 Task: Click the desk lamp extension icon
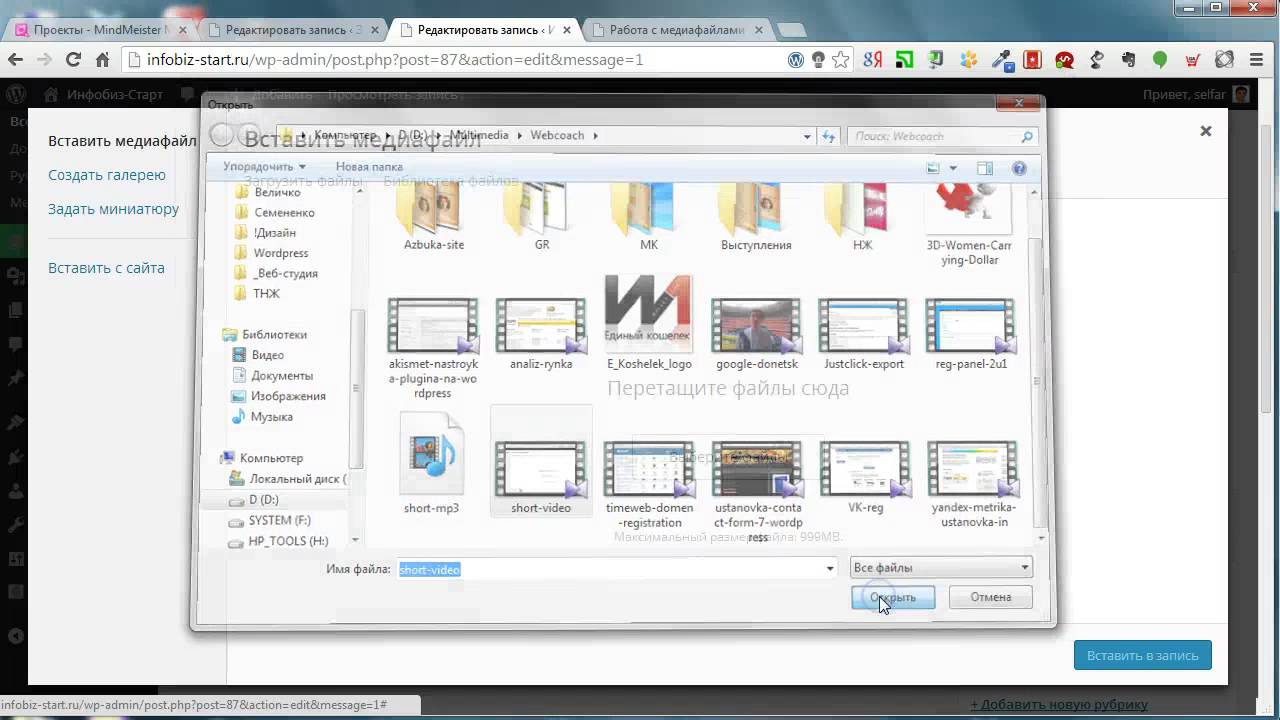click(x=1096, y=60)
